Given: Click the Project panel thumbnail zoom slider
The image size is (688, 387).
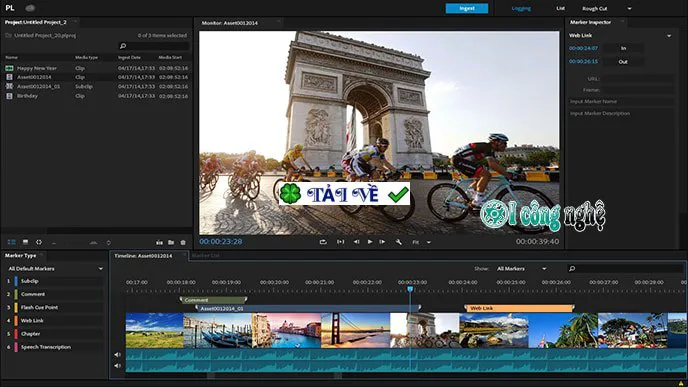Looking at the screenshot, I should click(x=74, y=243).
